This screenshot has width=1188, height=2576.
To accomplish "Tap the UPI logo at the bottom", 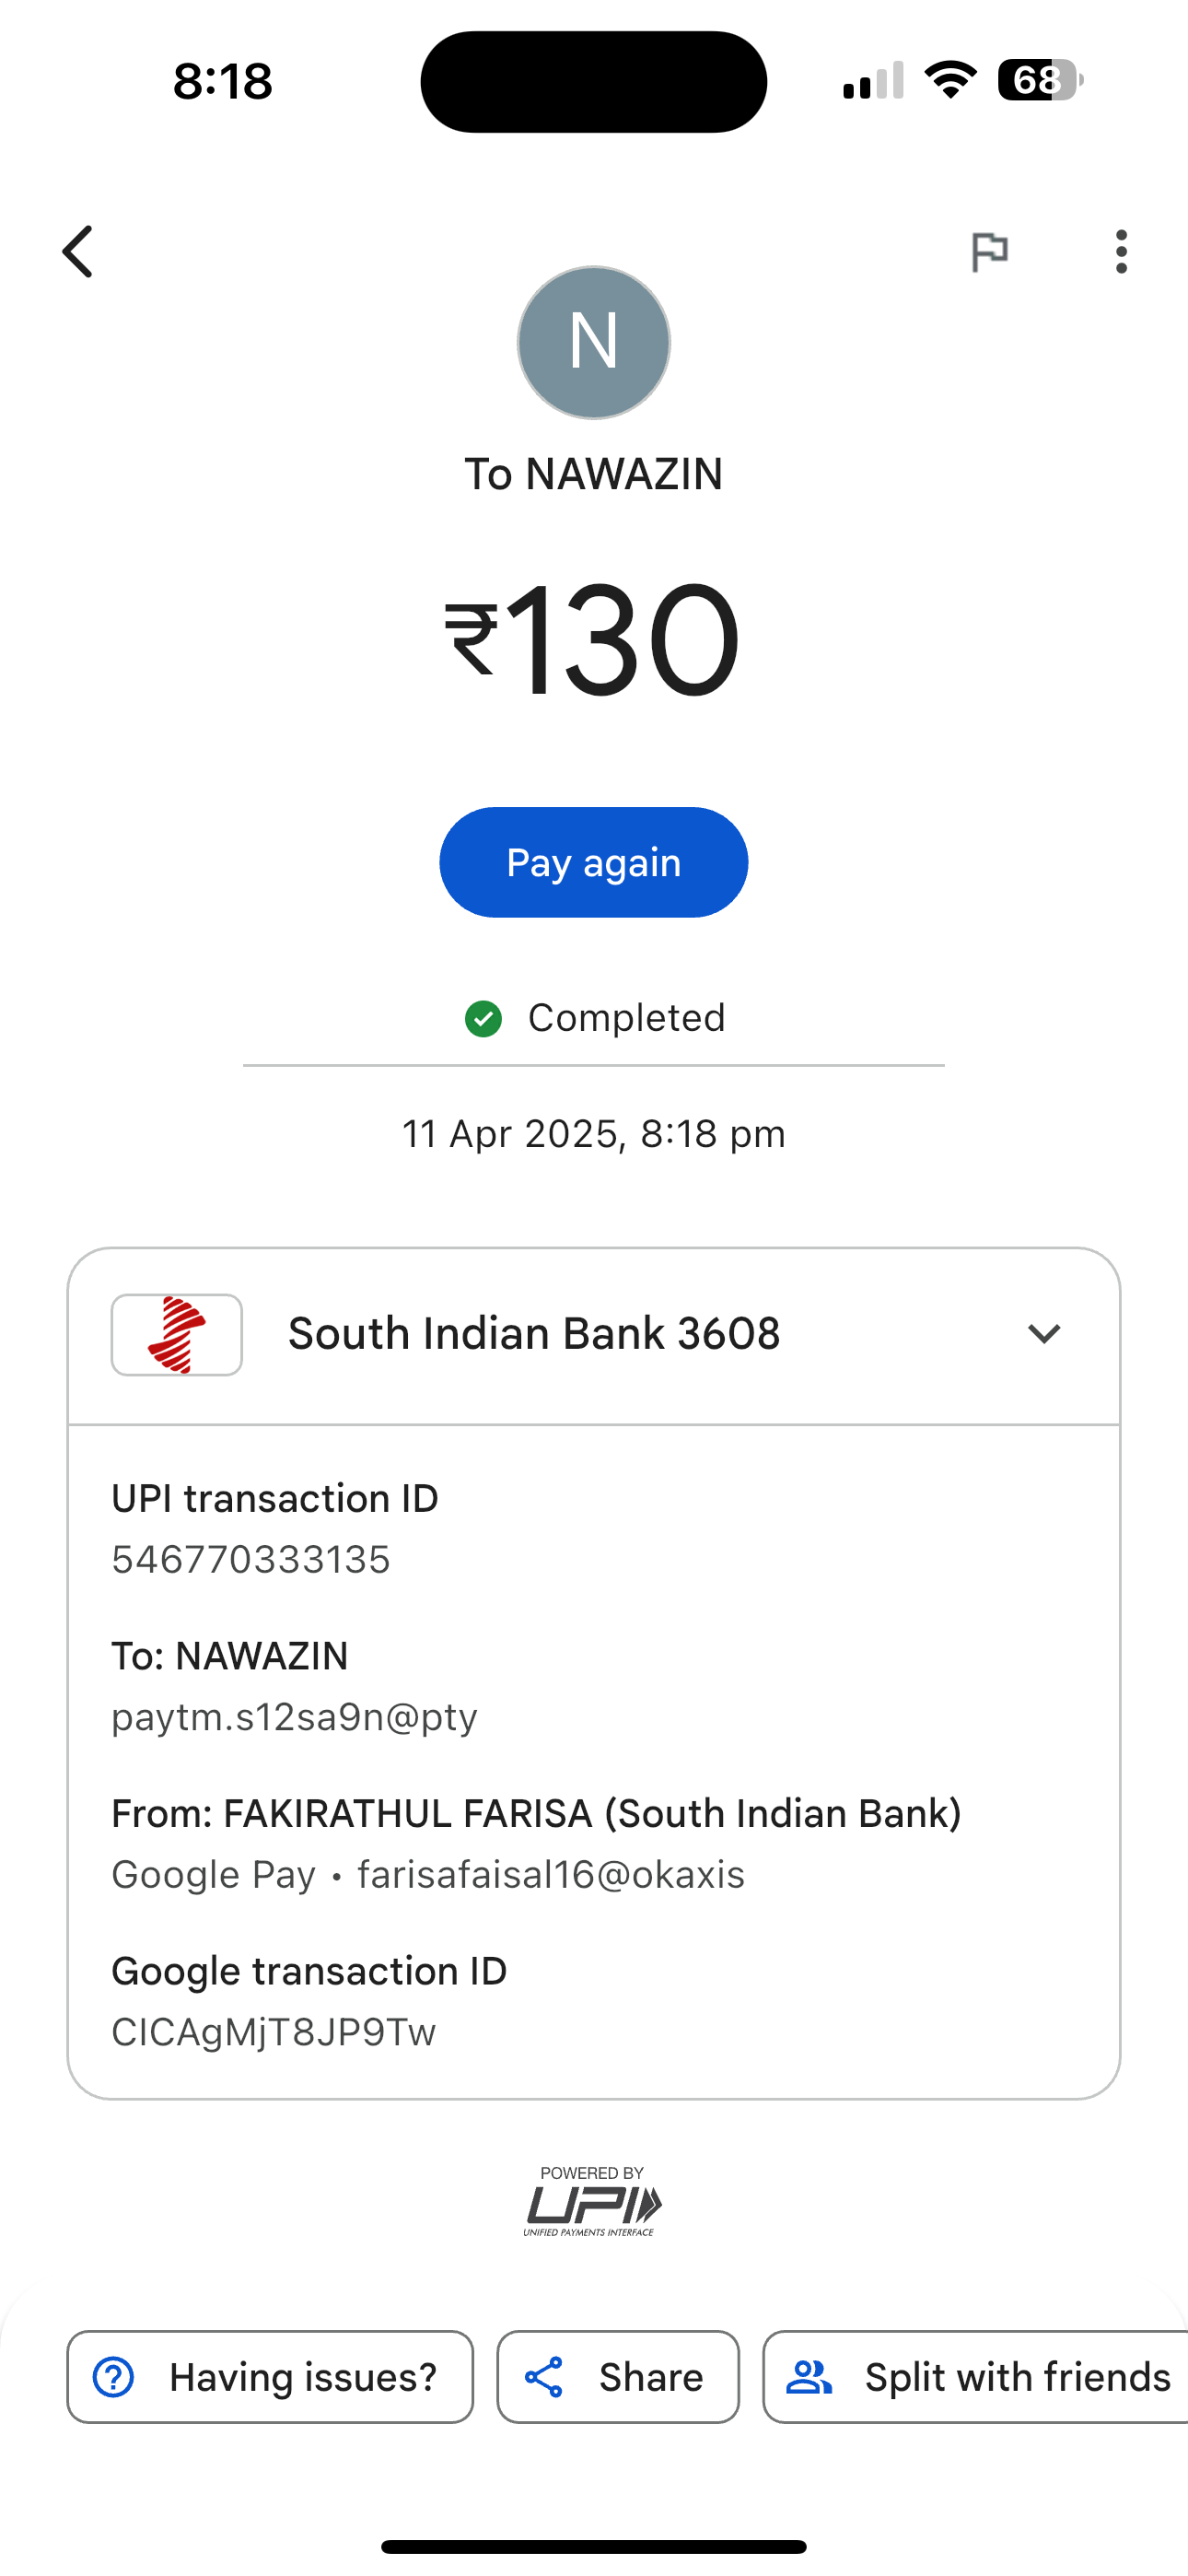I will [593, 2202].
